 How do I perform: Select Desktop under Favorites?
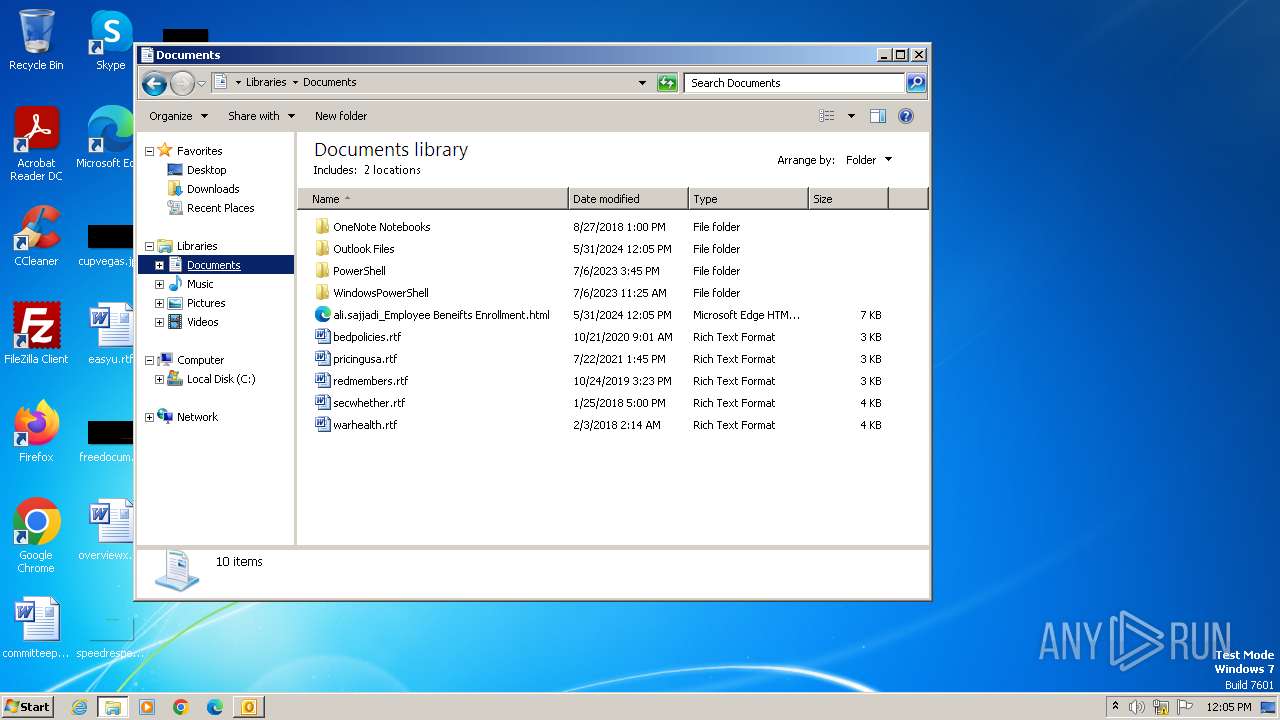pyautogui.click(x=197, y=170)
